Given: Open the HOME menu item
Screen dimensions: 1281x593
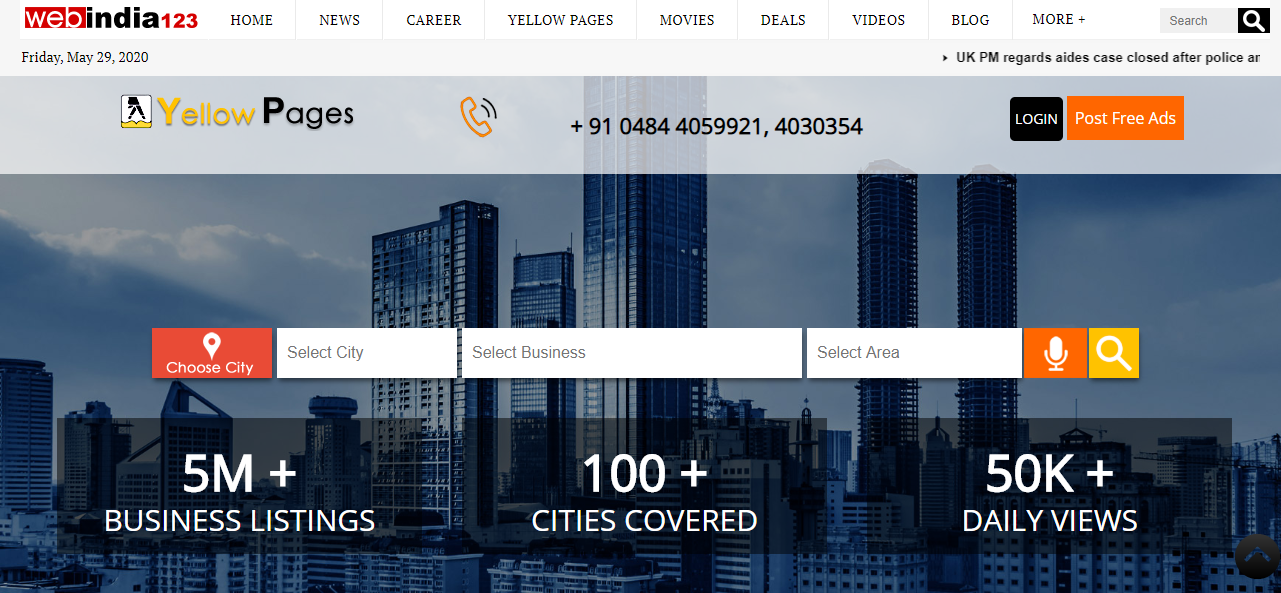Looking at the screenshot, I should pyautogui.click(x=251, y=20).
